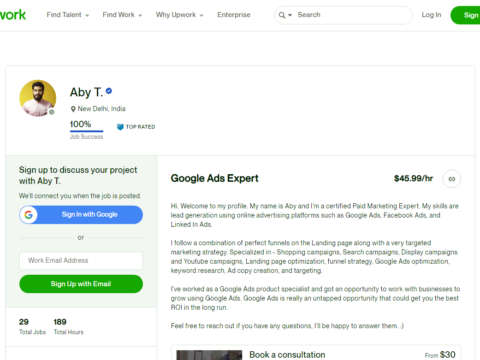Click the Log In link
480x360 pixels.
431,15
